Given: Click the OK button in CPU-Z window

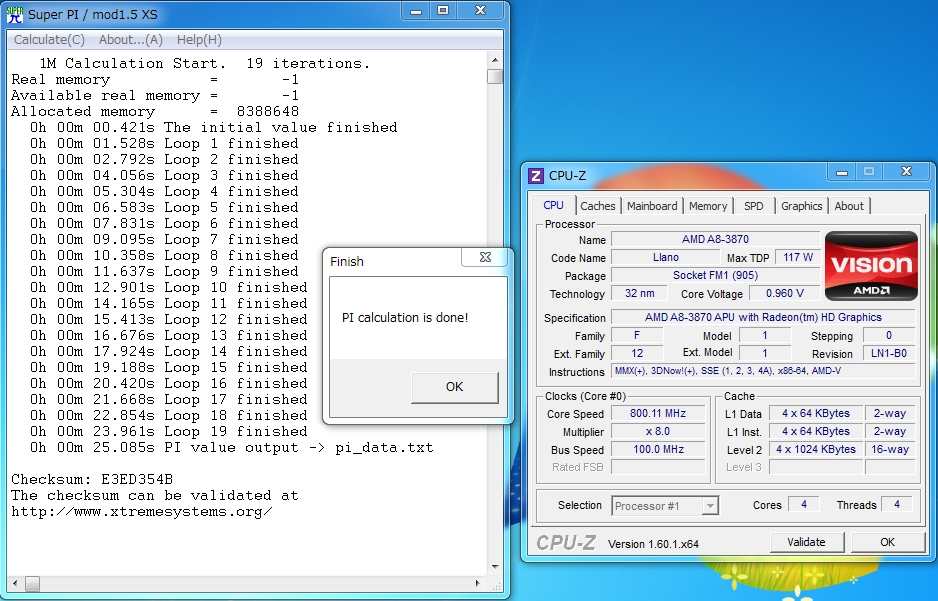Looking at the screenshot, I should coord(887,542).
